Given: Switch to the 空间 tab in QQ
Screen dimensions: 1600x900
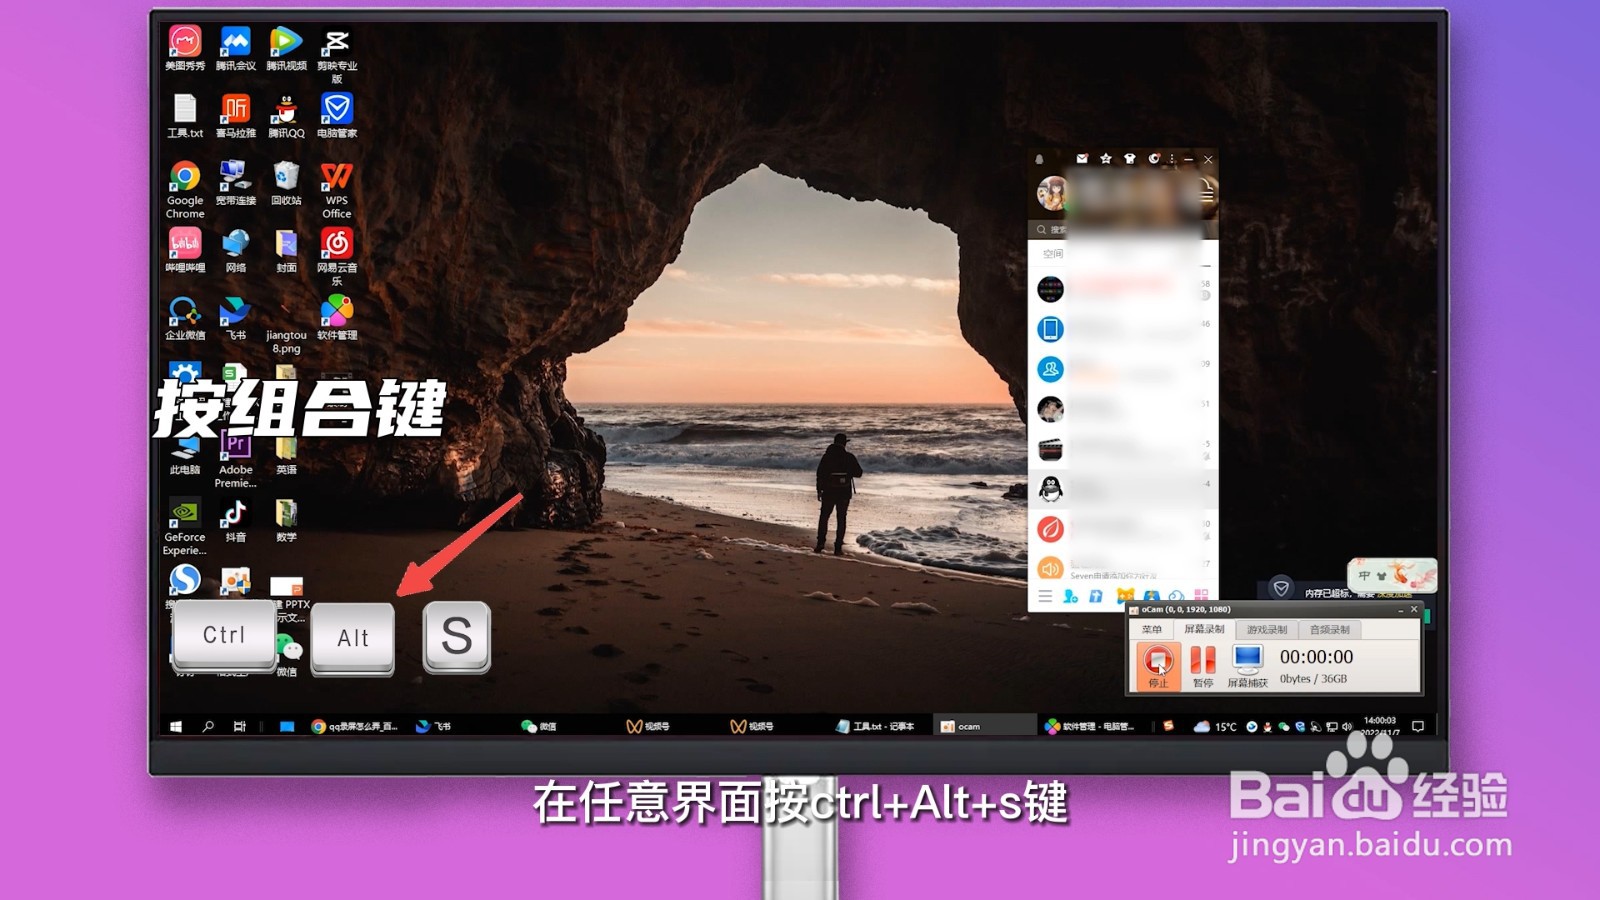Looking at the screenshot, I should (x=1053, y=254).
